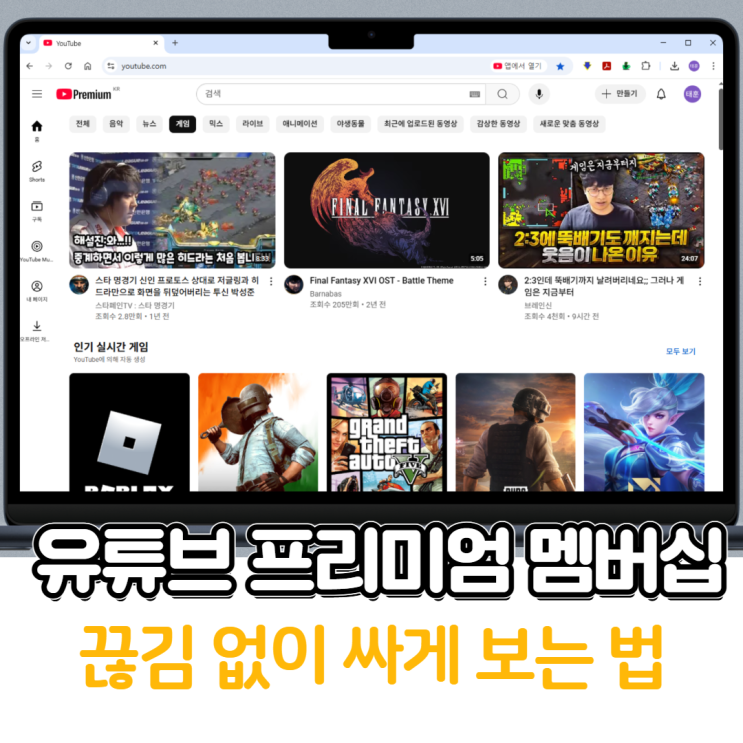
Task: Select the 음악 filter chip
Action: [116, 124]
